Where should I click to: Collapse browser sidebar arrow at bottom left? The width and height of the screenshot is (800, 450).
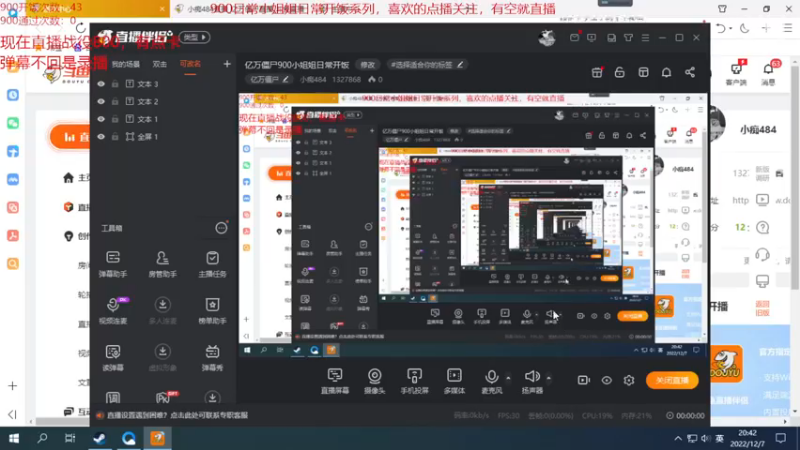12,414
